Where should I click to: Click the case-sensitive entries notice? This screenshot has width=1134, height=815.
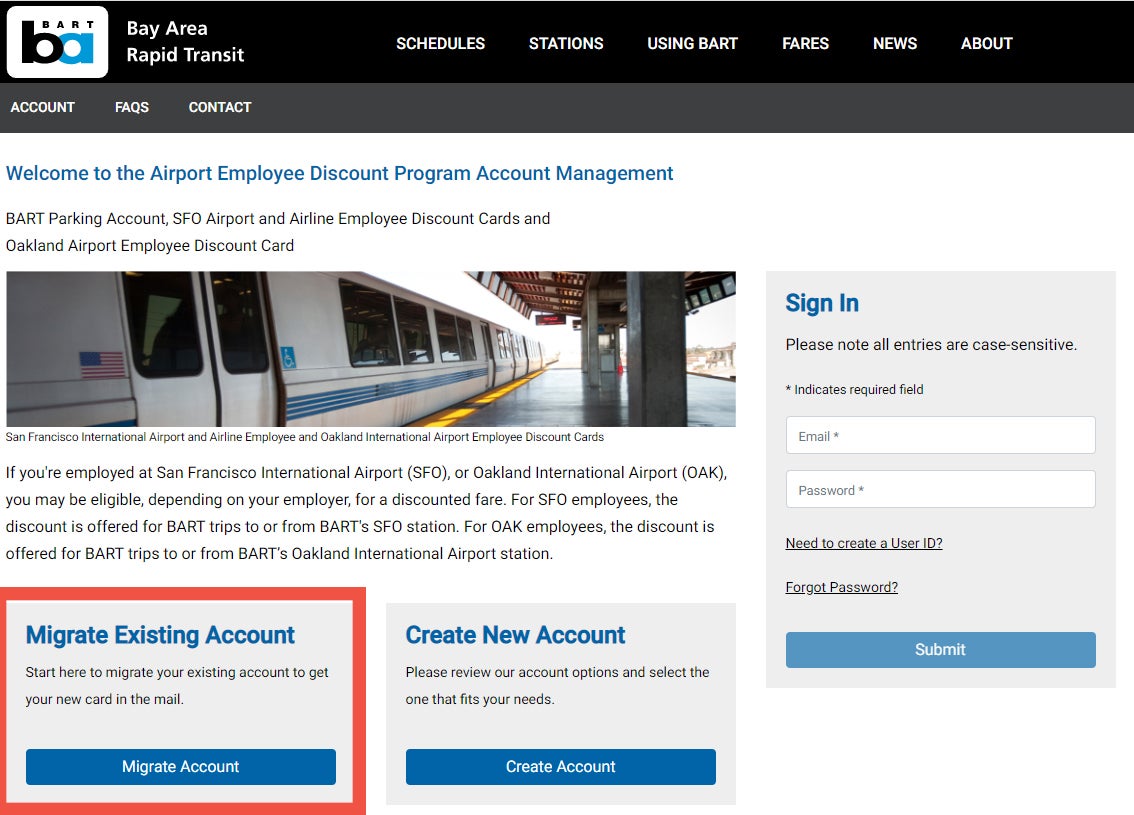click(x=931, y=344)
